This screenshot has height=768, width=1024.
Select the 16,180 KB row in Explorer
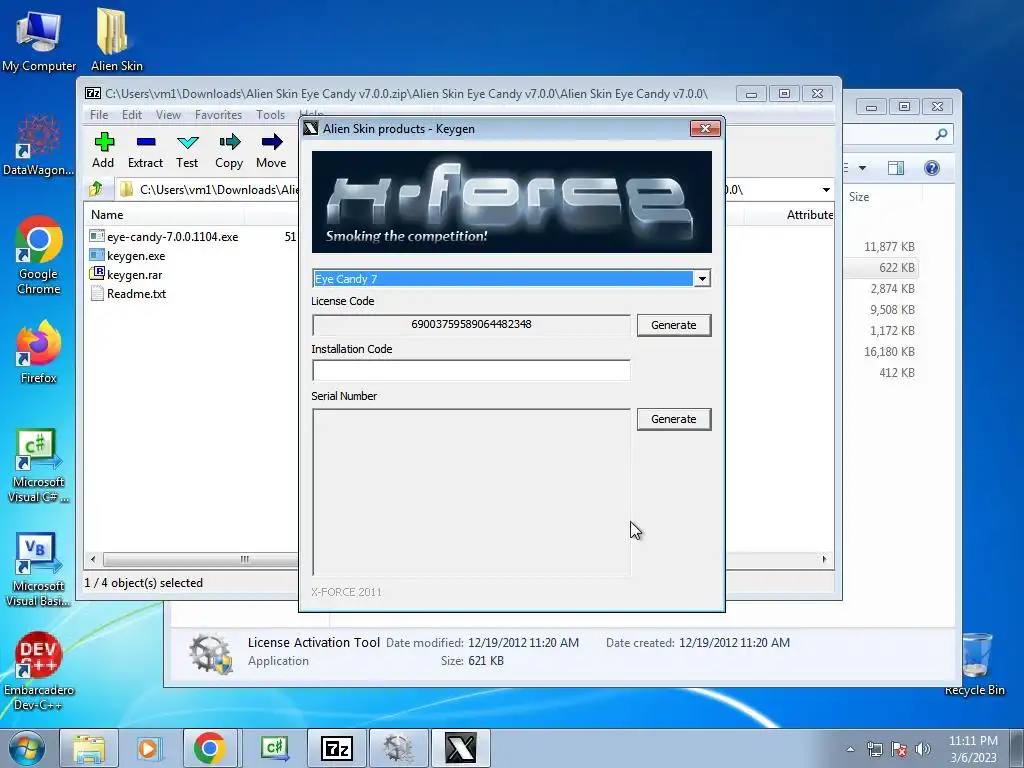(x=880, y=351)
